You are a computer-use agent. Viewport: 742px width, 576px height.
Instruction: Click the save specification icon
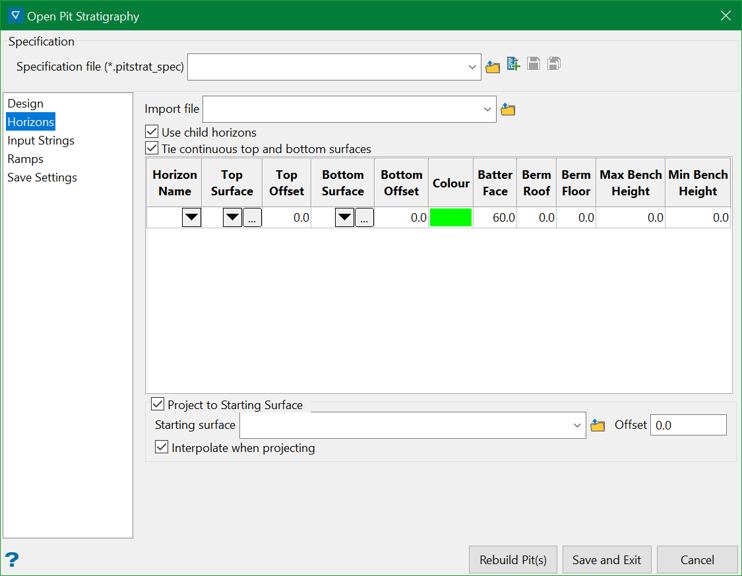(534, 64)
